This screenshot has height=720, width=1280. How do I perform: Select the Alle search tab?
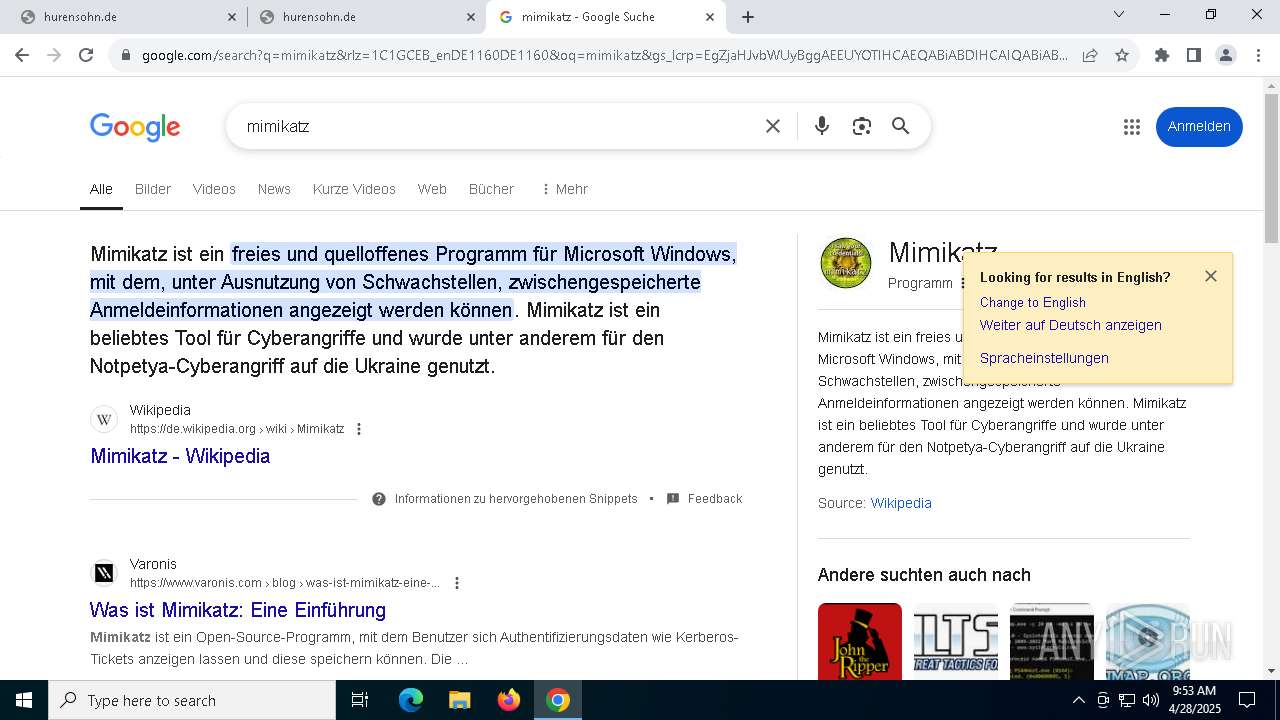click(101, 189)
